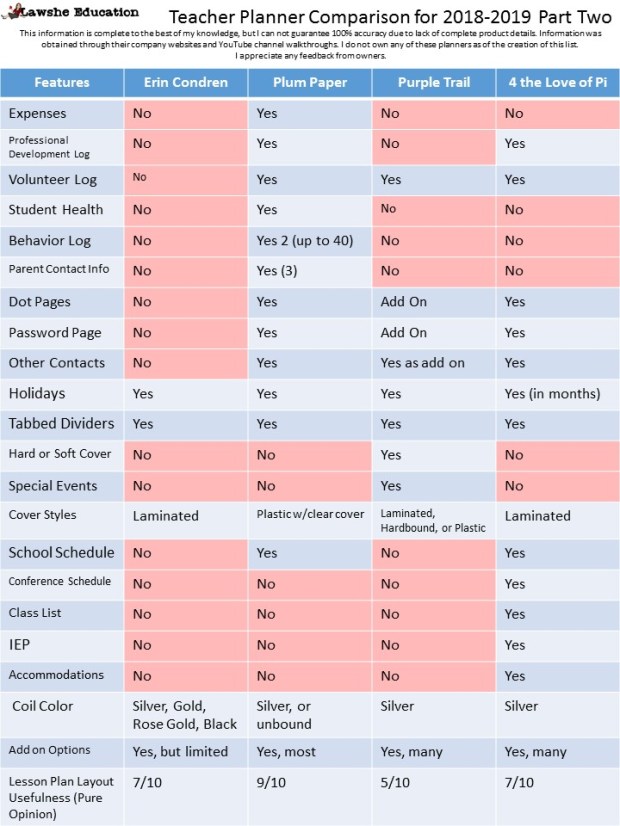Select the Features column header
Image resolution: width=620 pixels, height=826 pixels.
point(62,82)
